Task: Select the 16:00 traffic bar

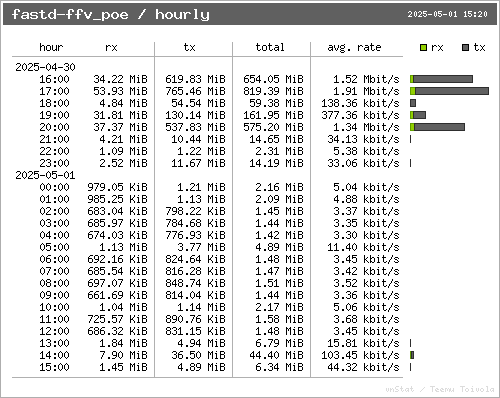Action: (442, 79)
